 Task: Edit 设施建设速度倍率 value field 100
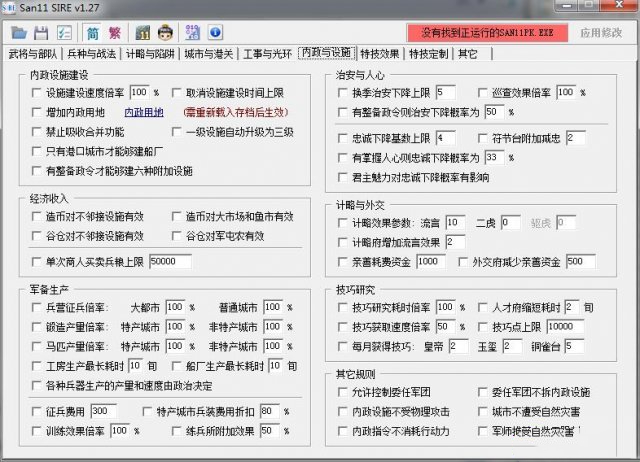[x=139, y=92]
